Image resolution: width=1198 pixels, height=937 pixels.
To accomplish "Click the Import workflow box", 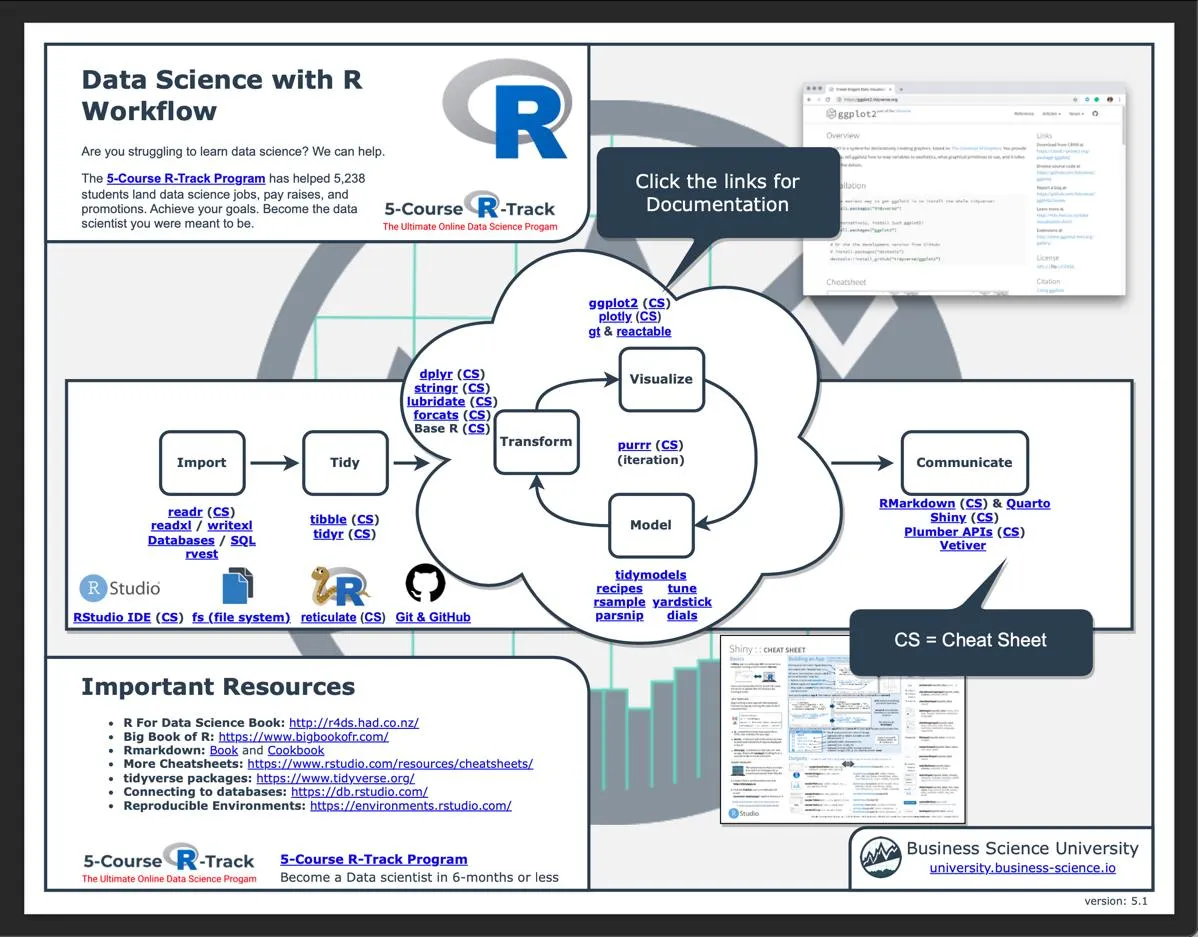I will coord(202,462).
